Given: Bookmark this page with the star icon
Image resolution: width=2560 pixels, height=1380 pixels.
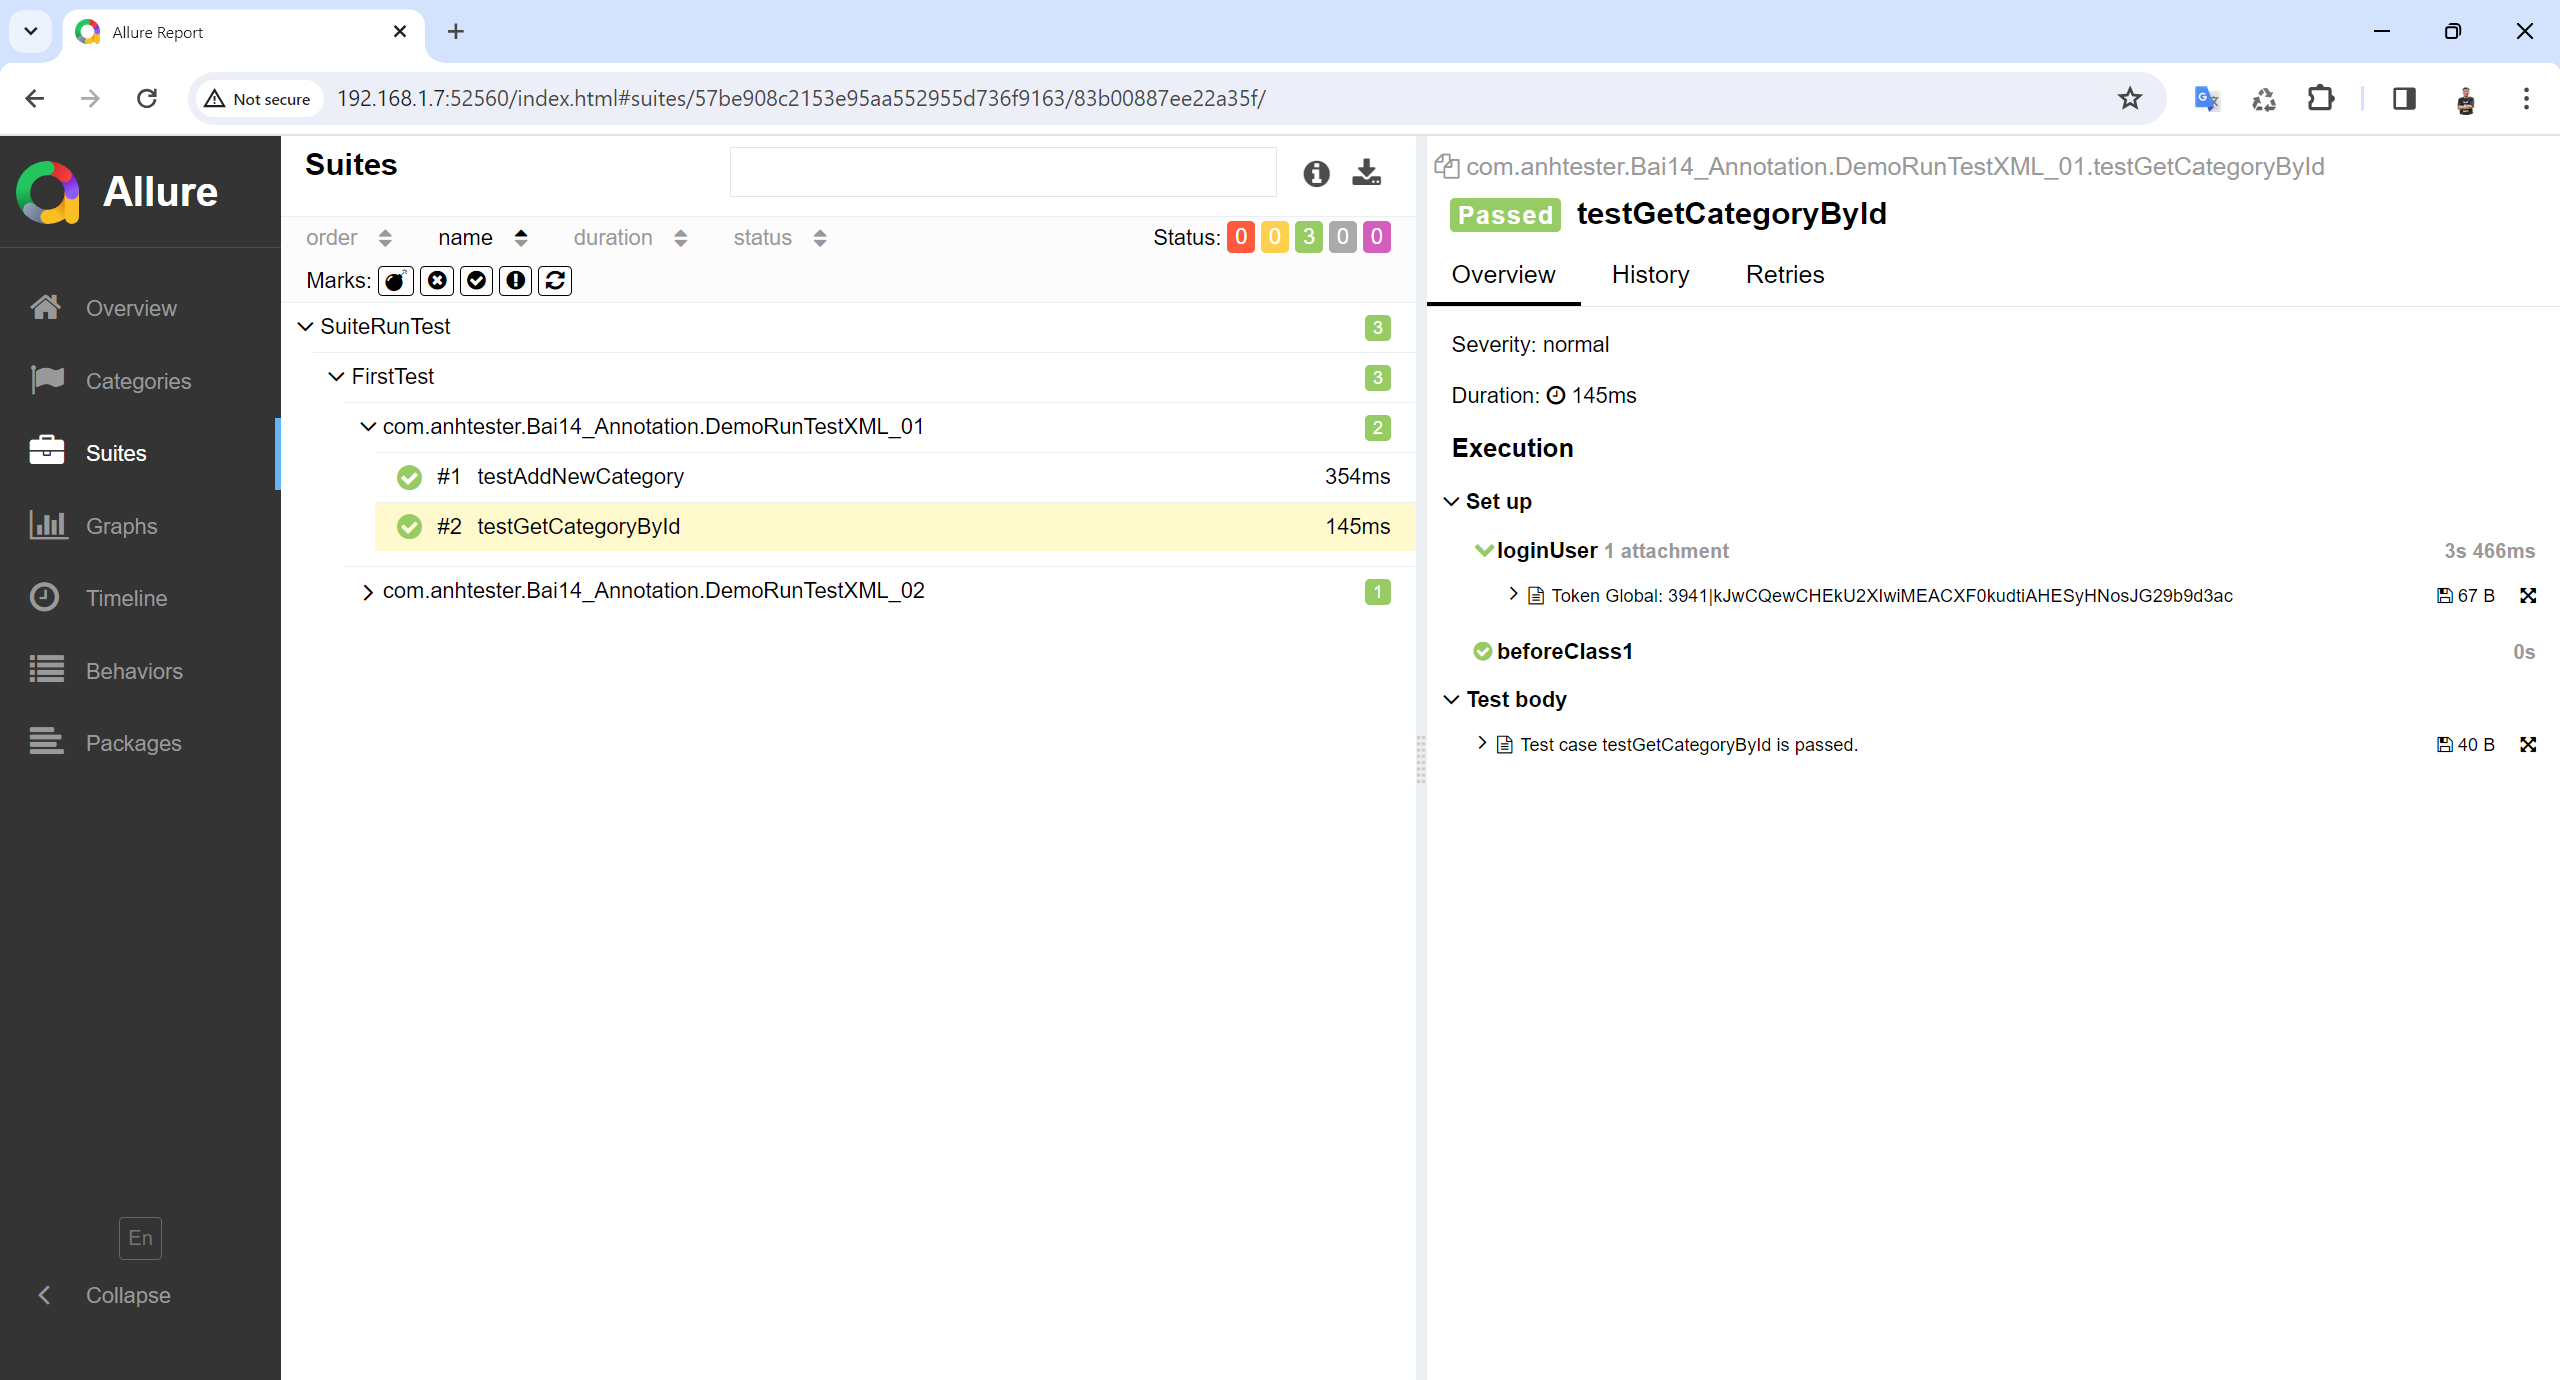Looking at the screenshot, I should (x=2129, y=98).
